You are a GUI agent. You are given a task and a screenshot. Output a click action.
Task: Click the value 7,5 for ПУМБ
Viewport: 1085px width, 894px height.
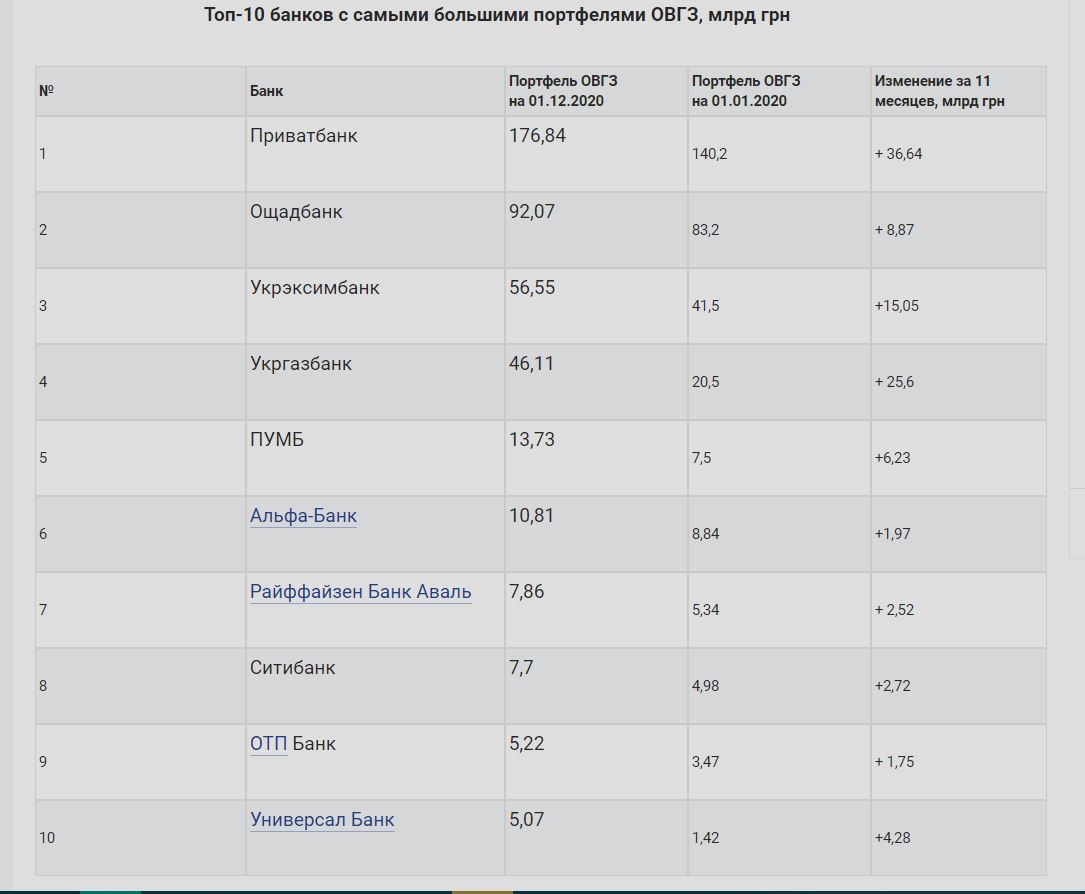pos(701,458)
